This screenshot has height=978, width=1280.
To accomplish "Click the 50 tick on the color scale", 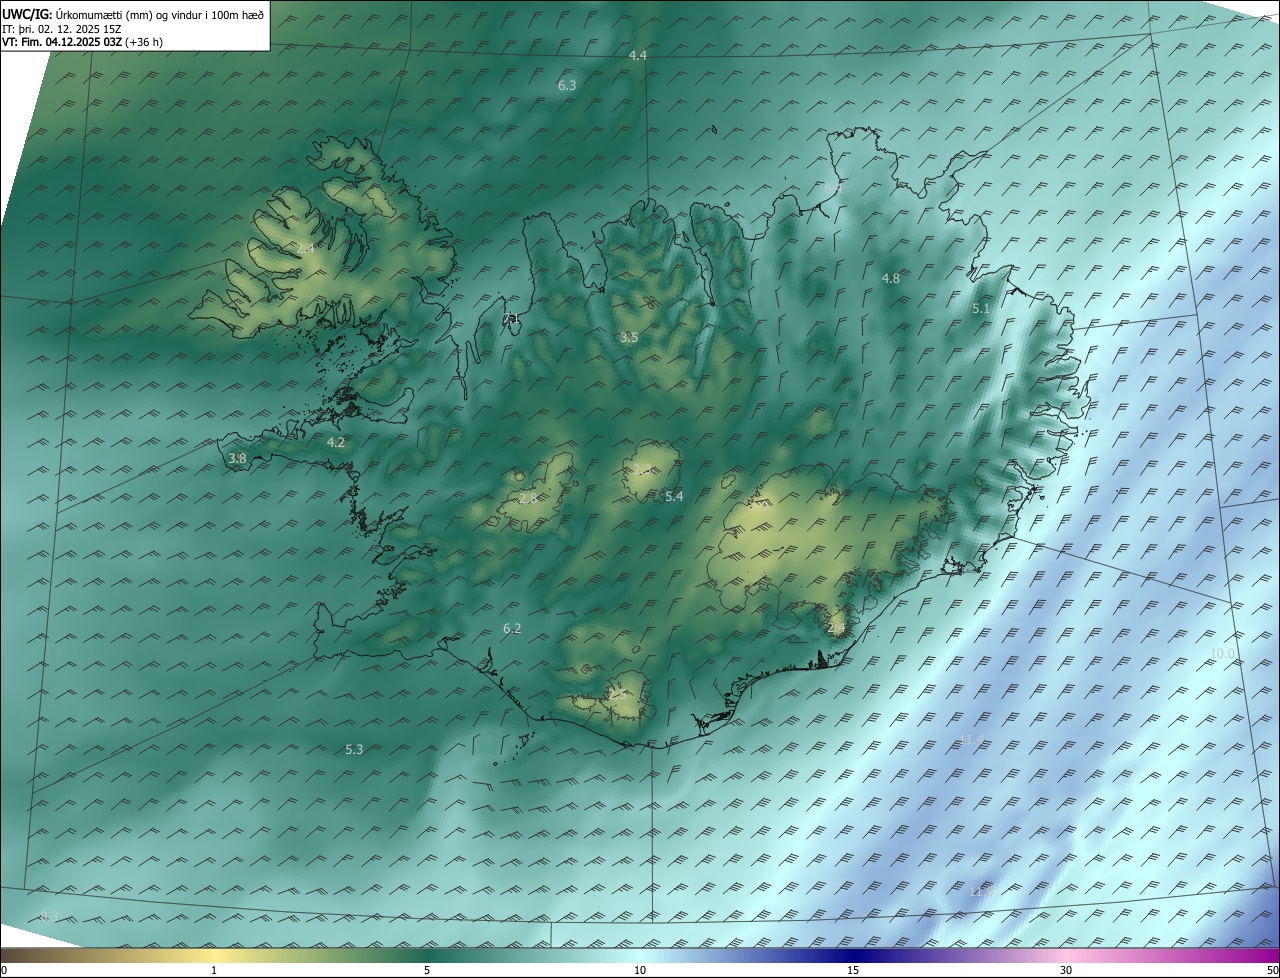I will 1271,970.
